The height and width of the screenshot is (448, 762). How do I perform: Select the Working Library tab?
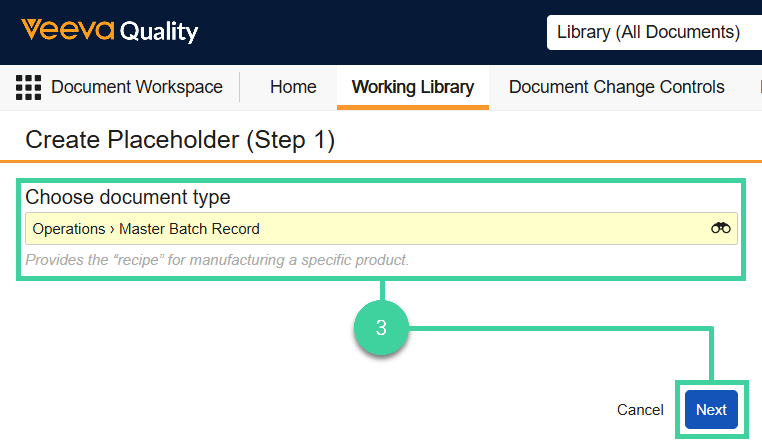click(413, 87)
